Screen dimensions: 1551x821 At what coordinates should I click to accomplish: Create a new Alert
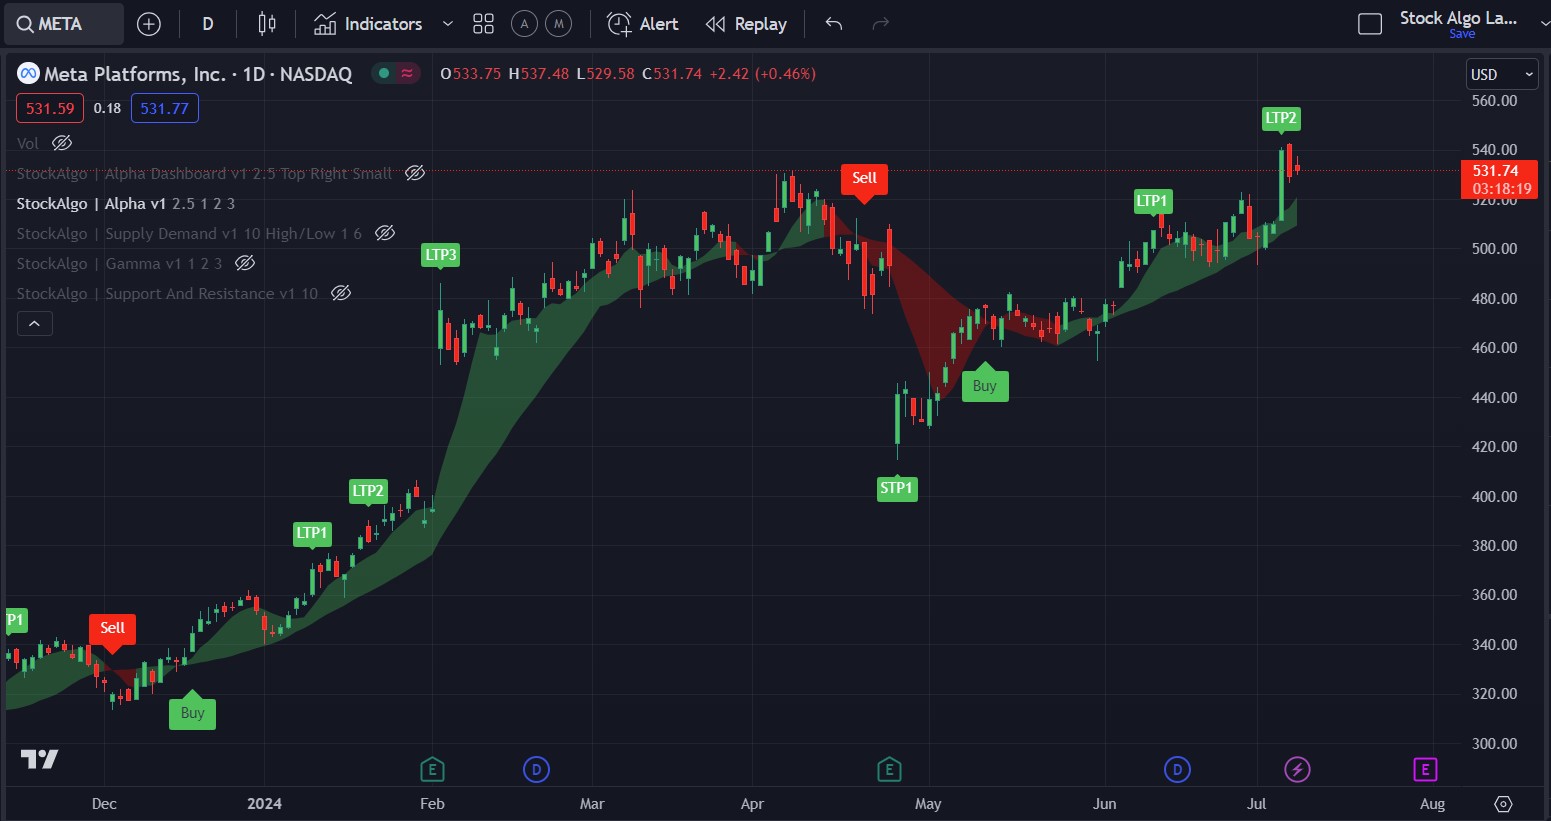click(643, 24)
